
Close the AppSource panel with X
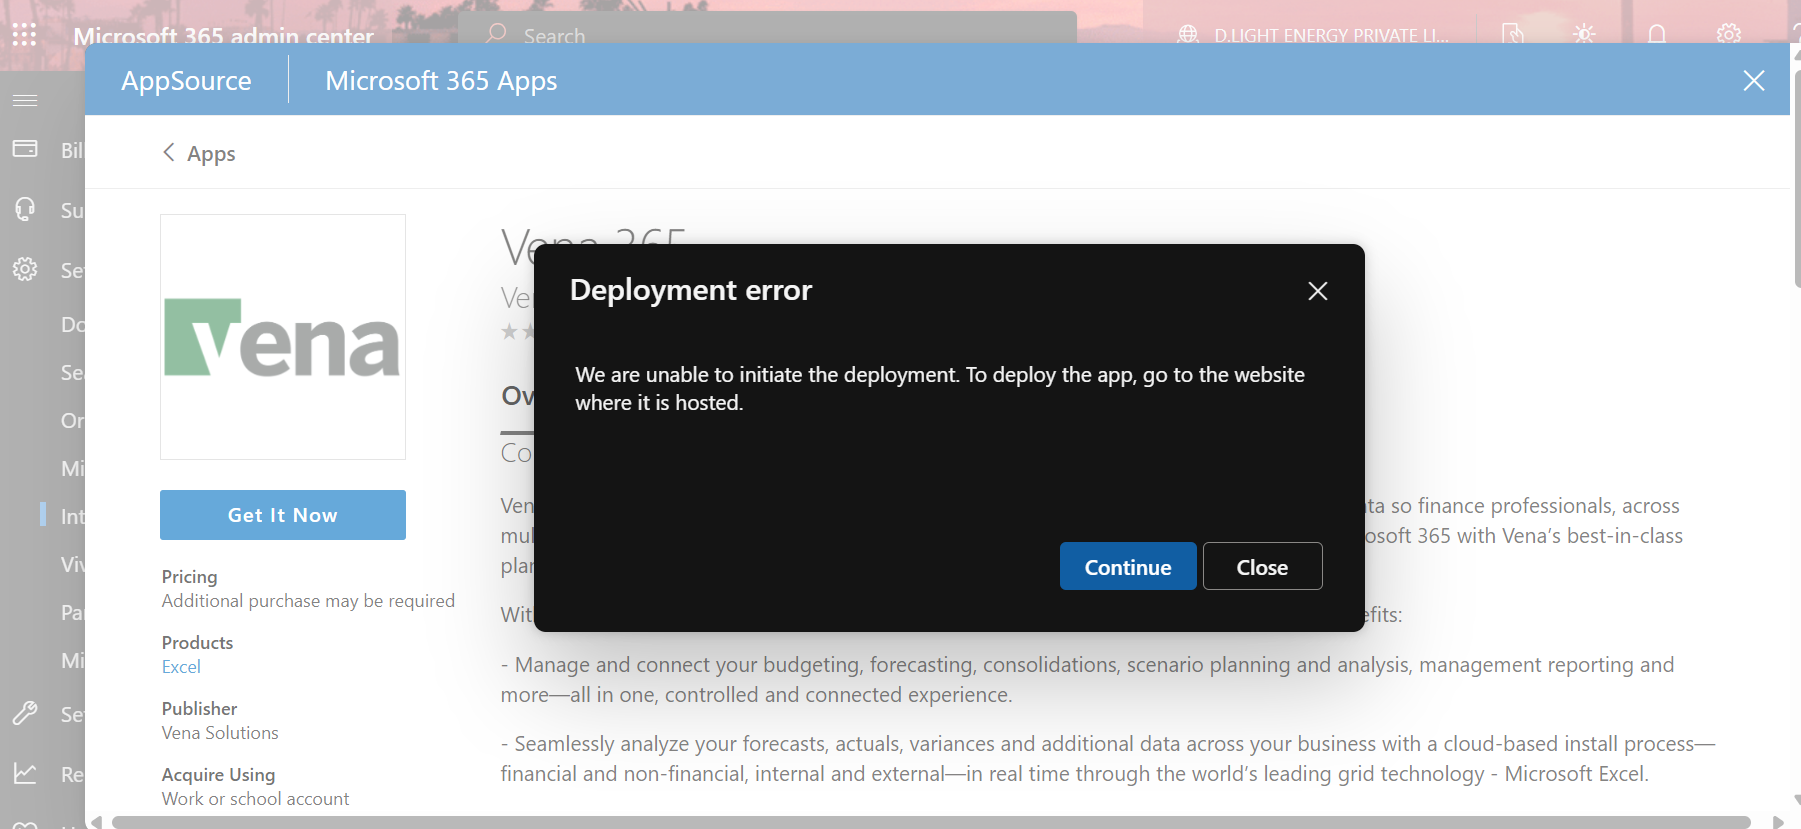(1754, 81)
